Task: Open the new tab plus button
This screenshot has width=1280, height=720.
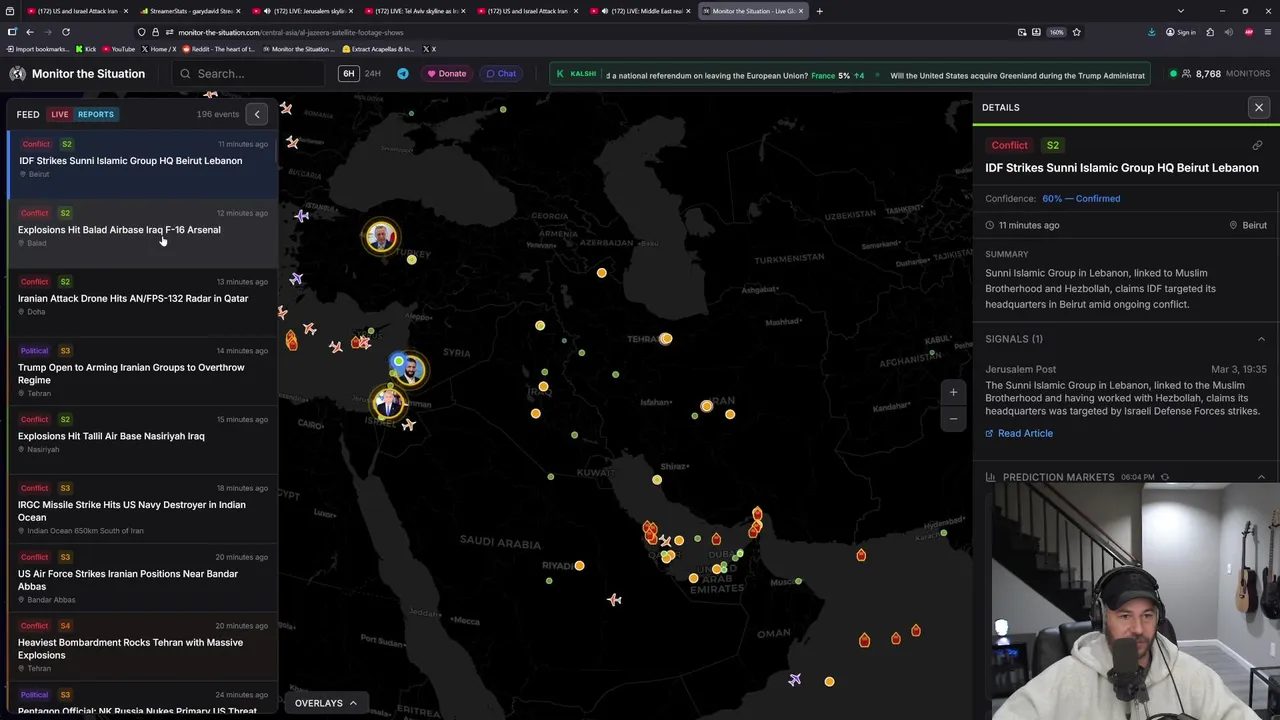Action: tap(819, 11)
